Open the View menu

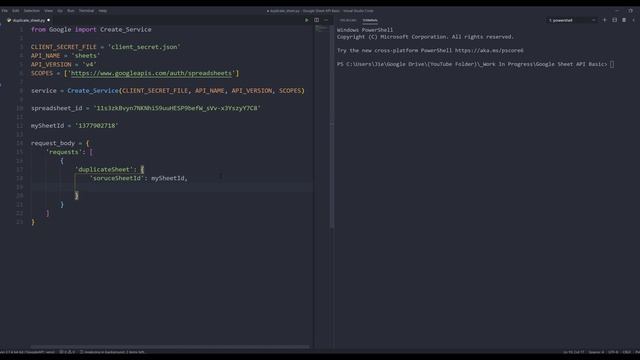(x=48, y=11)
